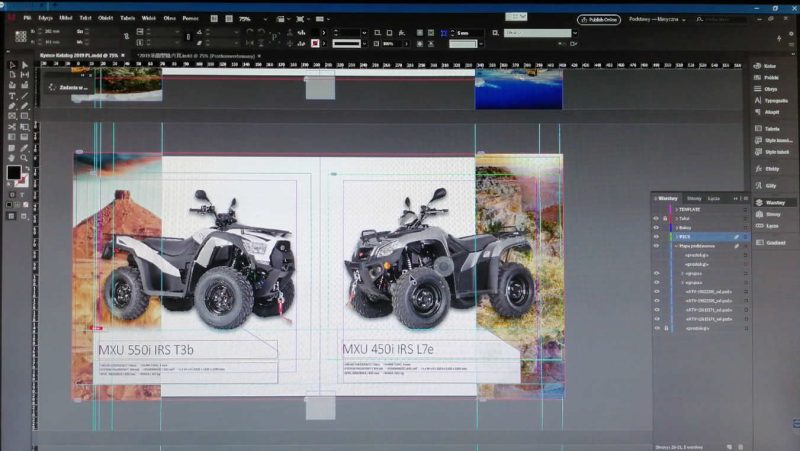The width and height of the screenshot is (800, 451).
Task: Click the black fill color swatch
Action: pos(13,172)
